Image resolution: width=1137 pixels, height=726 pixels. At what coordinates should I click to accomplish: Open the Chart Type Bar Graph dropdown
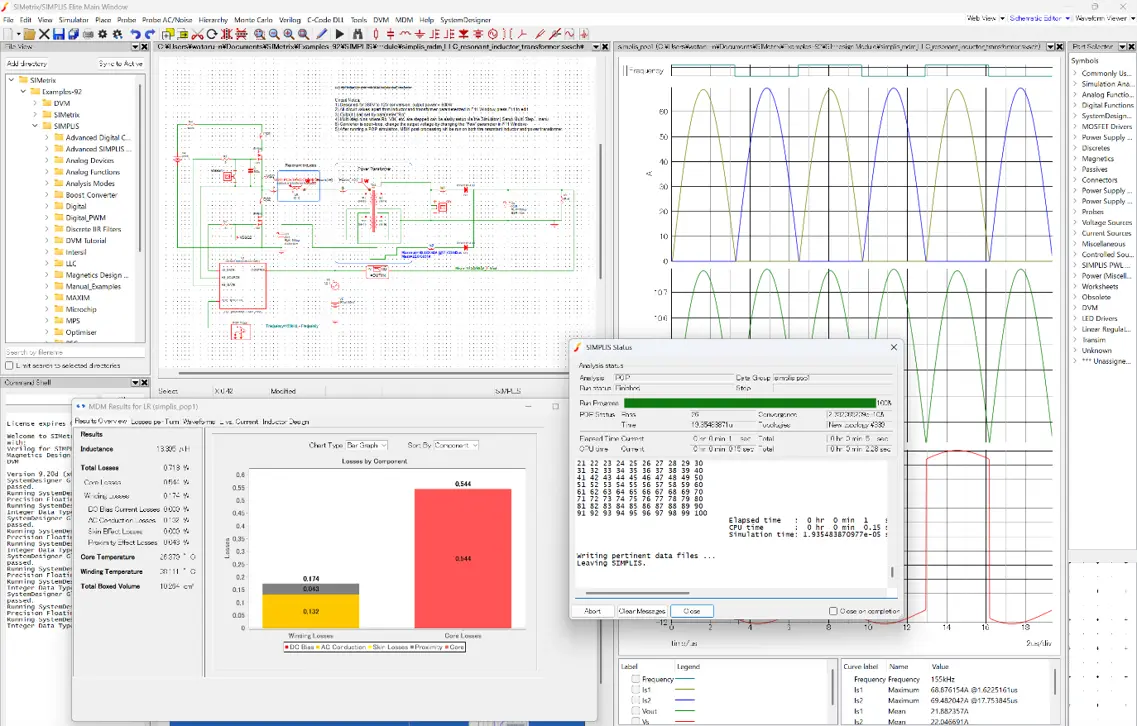367,445
